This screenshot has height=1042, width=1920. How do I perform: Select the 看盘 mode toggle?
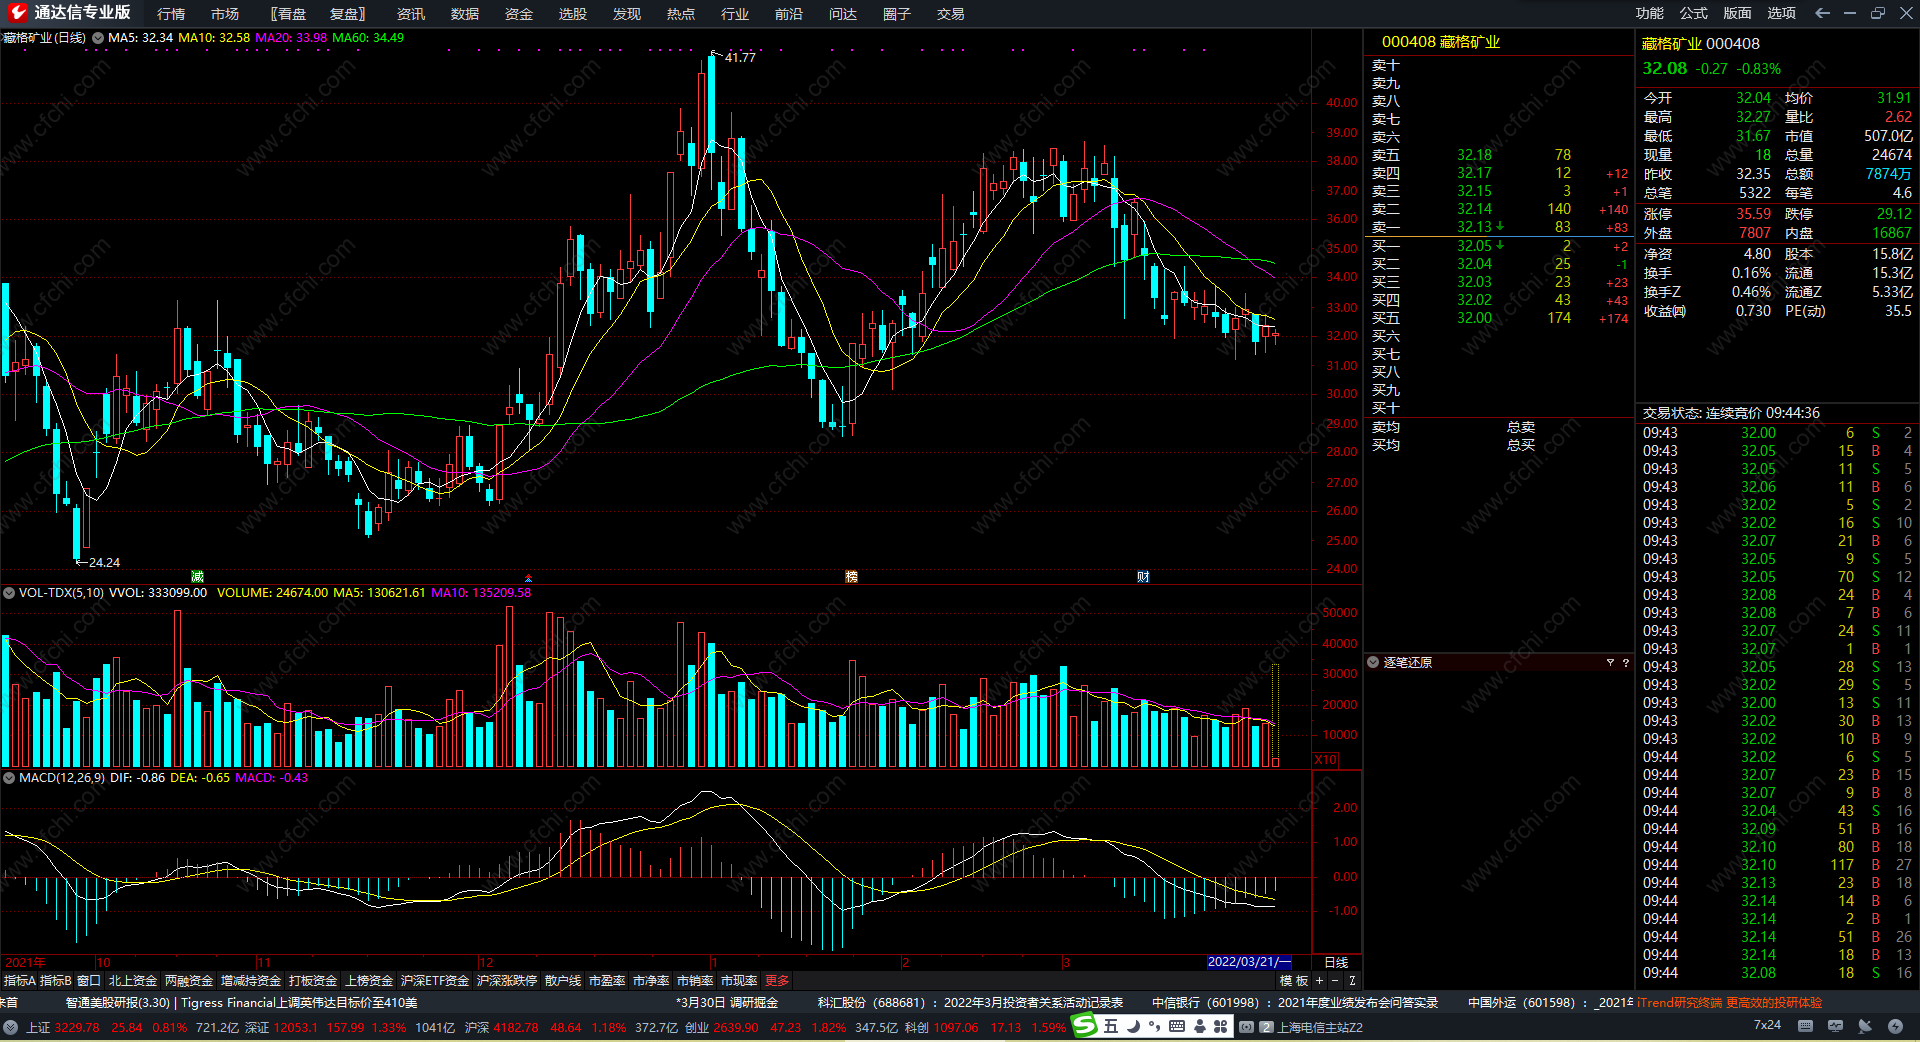[x=288, y=14]
